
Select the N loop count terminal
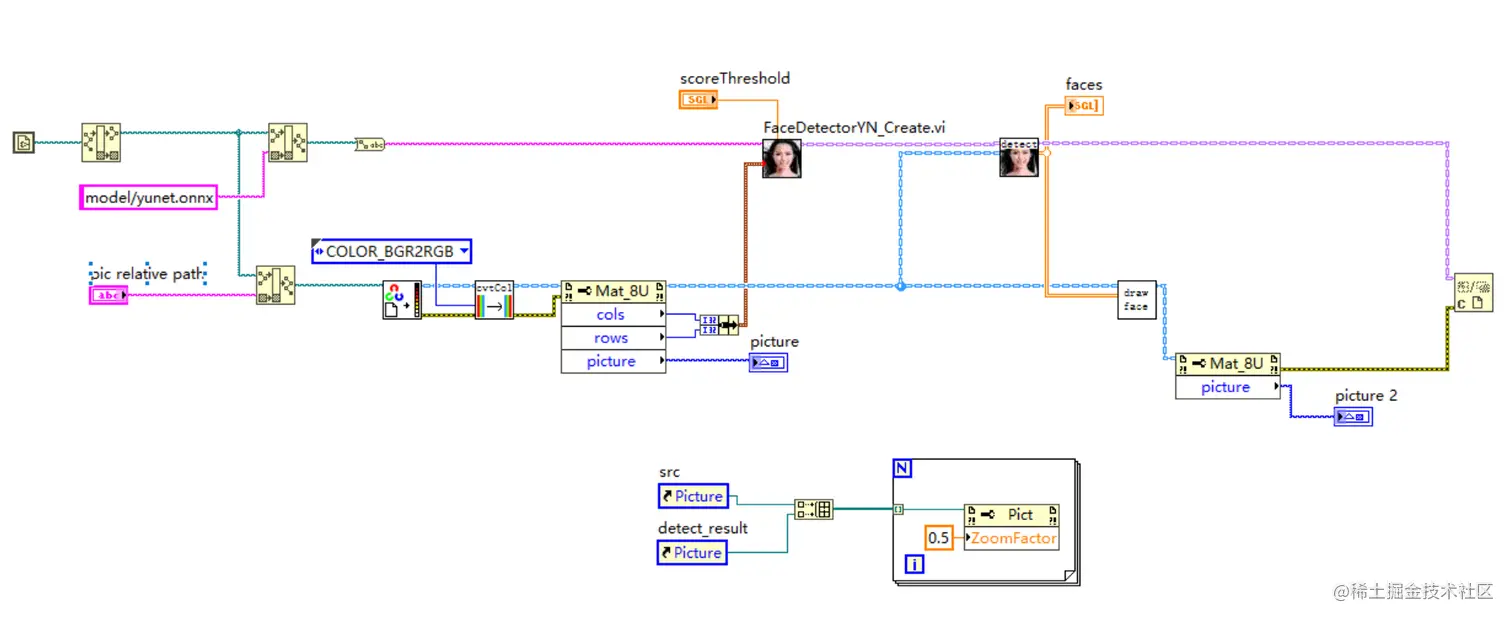[901, 467]
